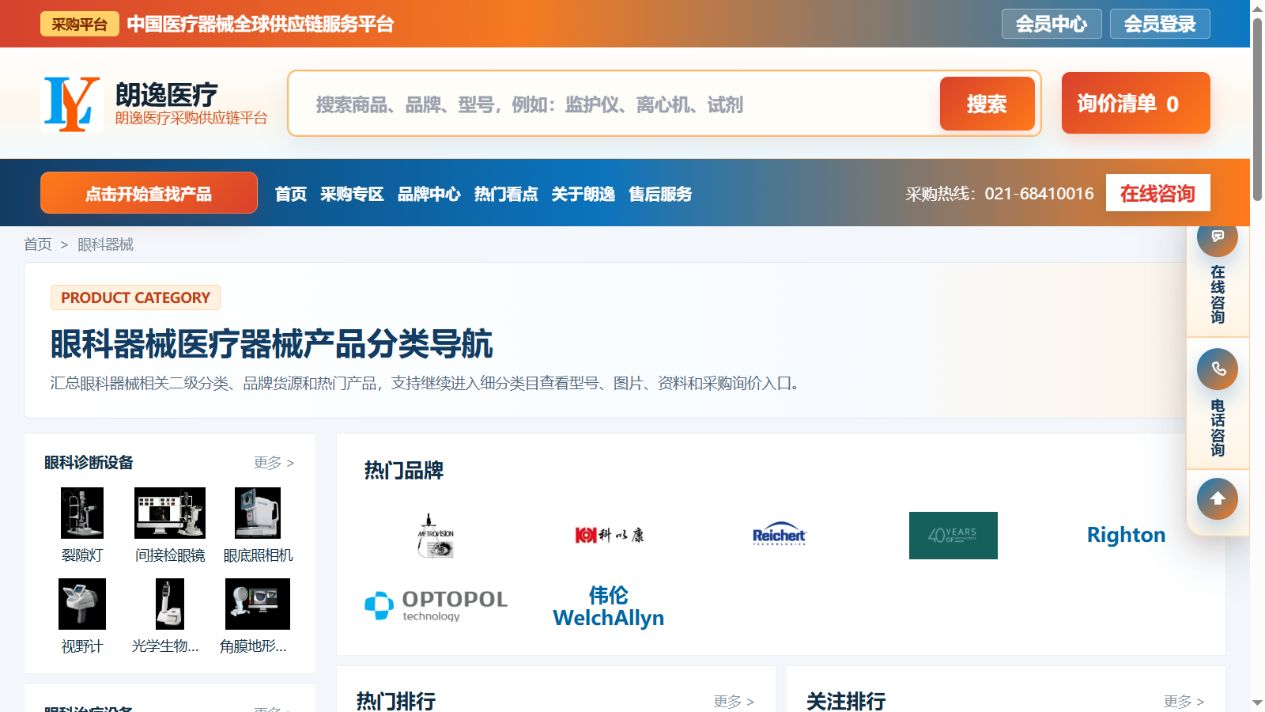1265x712 pixels.
Task: Click the 朗逸医疗 LYL logo icon
Action: click(72, 104)
